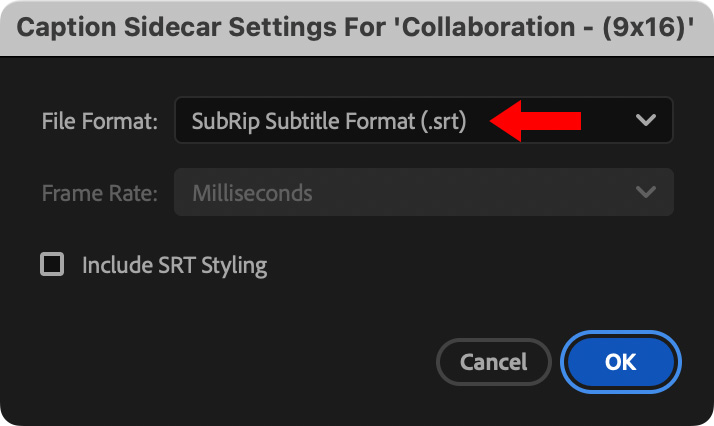Dismiss the dialog using Cancel
Viewport: 714px width, 426px height.
[494, 361]
